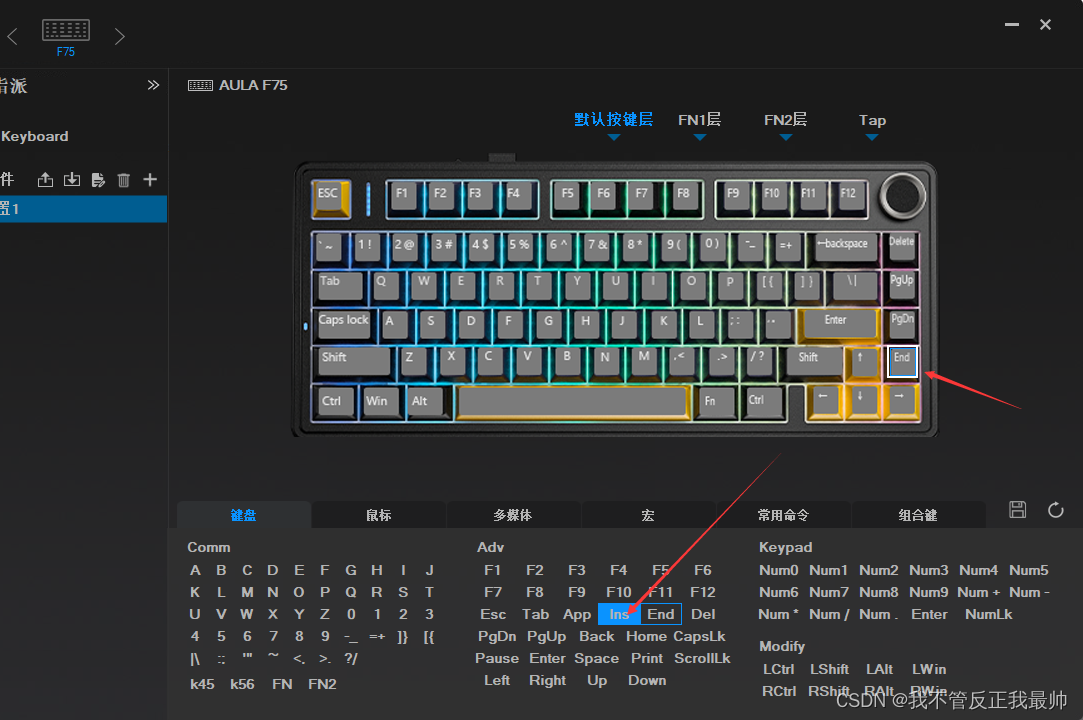Viewport: 1083px width, 720px height.
Task: Switch to the FN2层 layer
Action: coord(785,120)
